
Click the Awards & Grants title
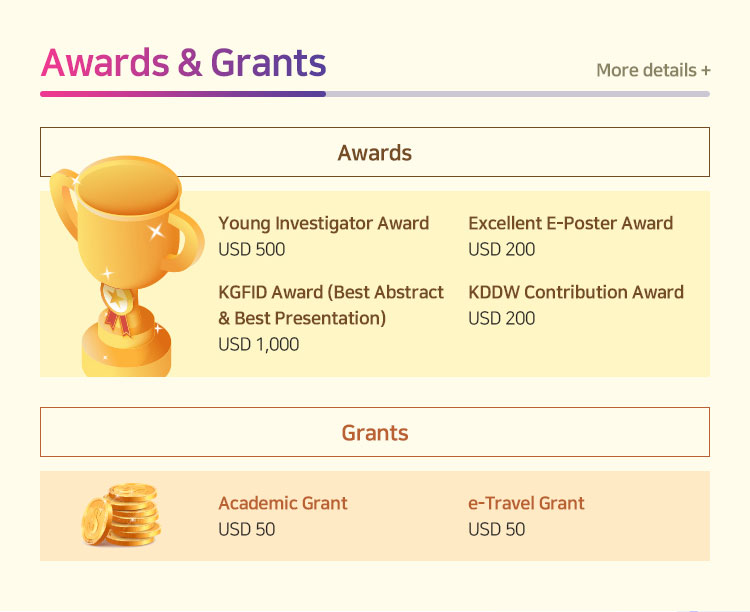tap(183, 63)
